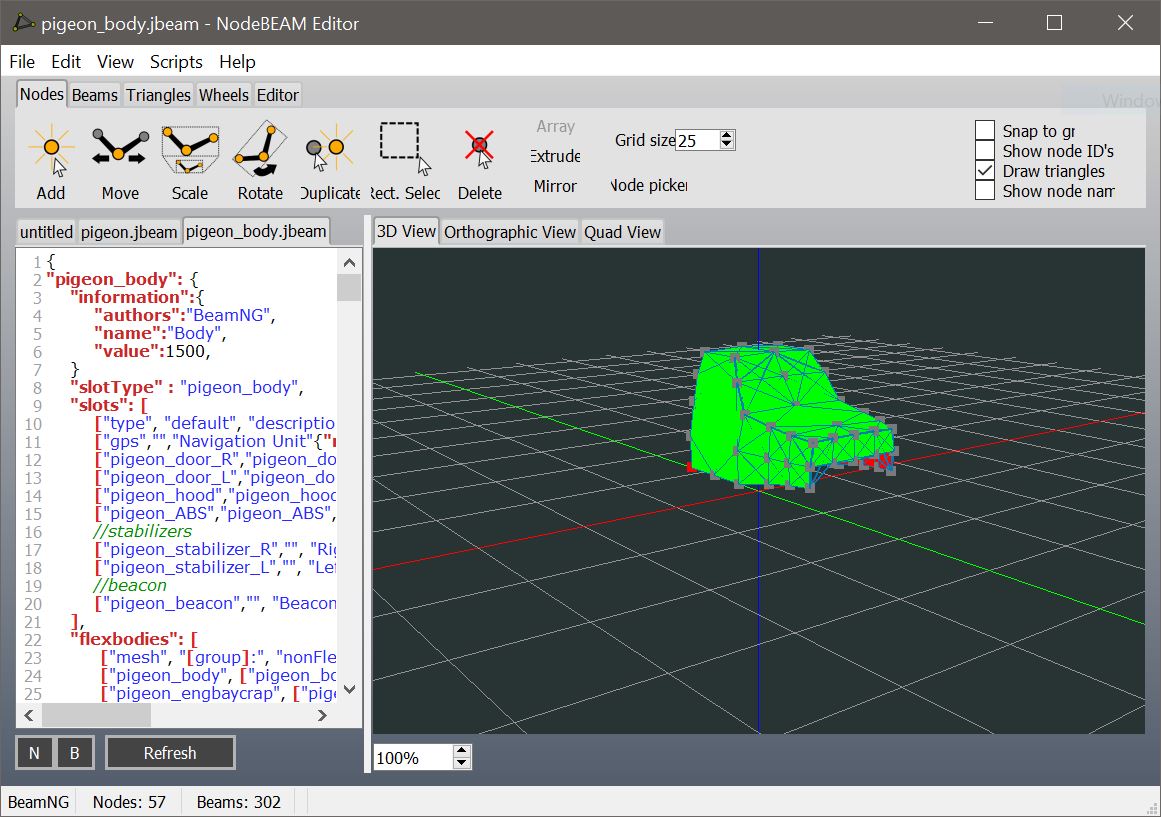
Task: Click the "pigeon_body" line in the code
Action: click(122, 279)
